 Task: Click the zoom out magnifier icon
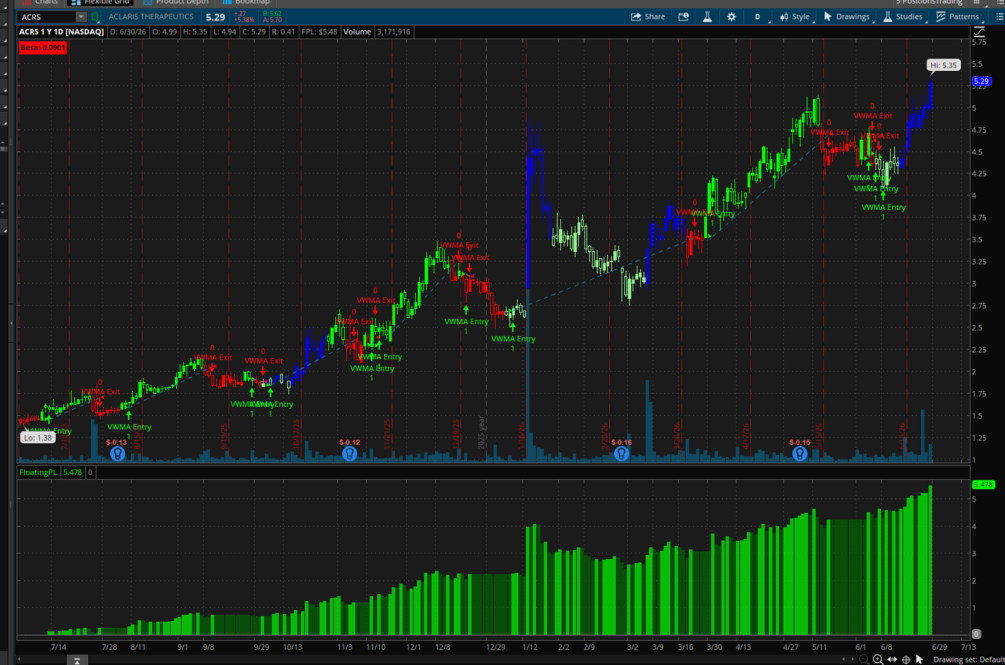click(864, 659)
